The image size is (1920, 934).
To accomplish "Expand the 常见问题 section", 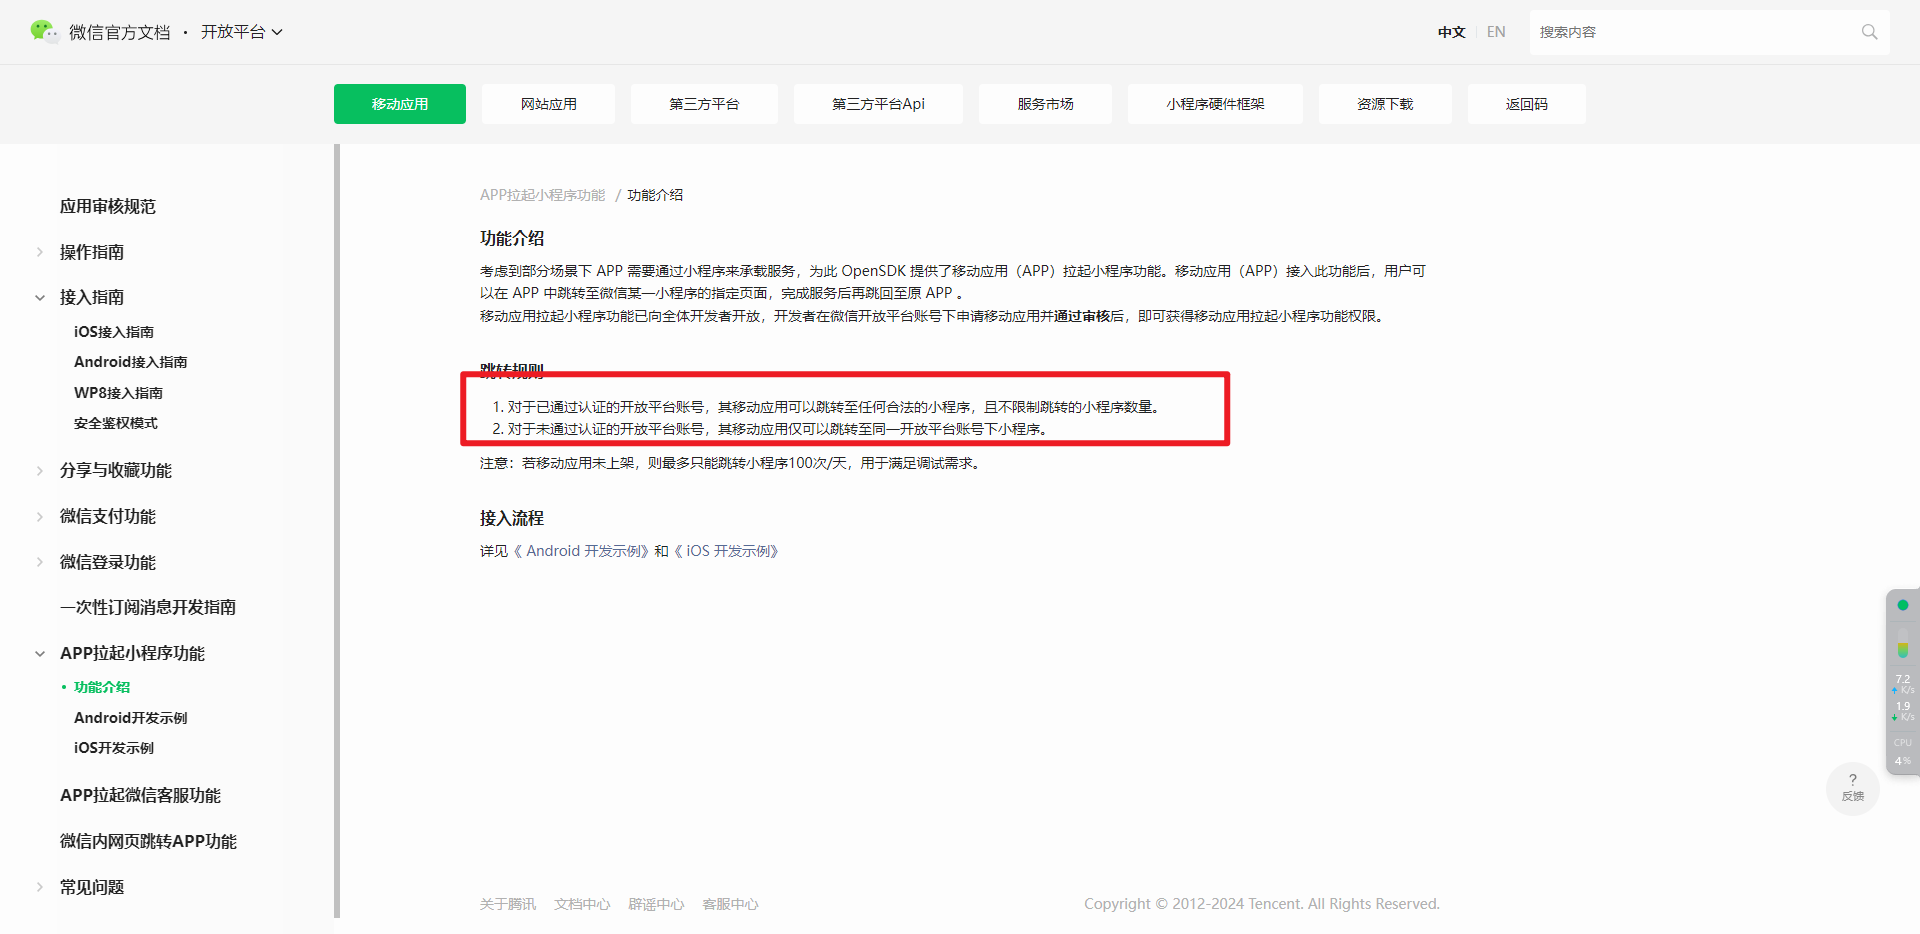I will pos(40,887).
